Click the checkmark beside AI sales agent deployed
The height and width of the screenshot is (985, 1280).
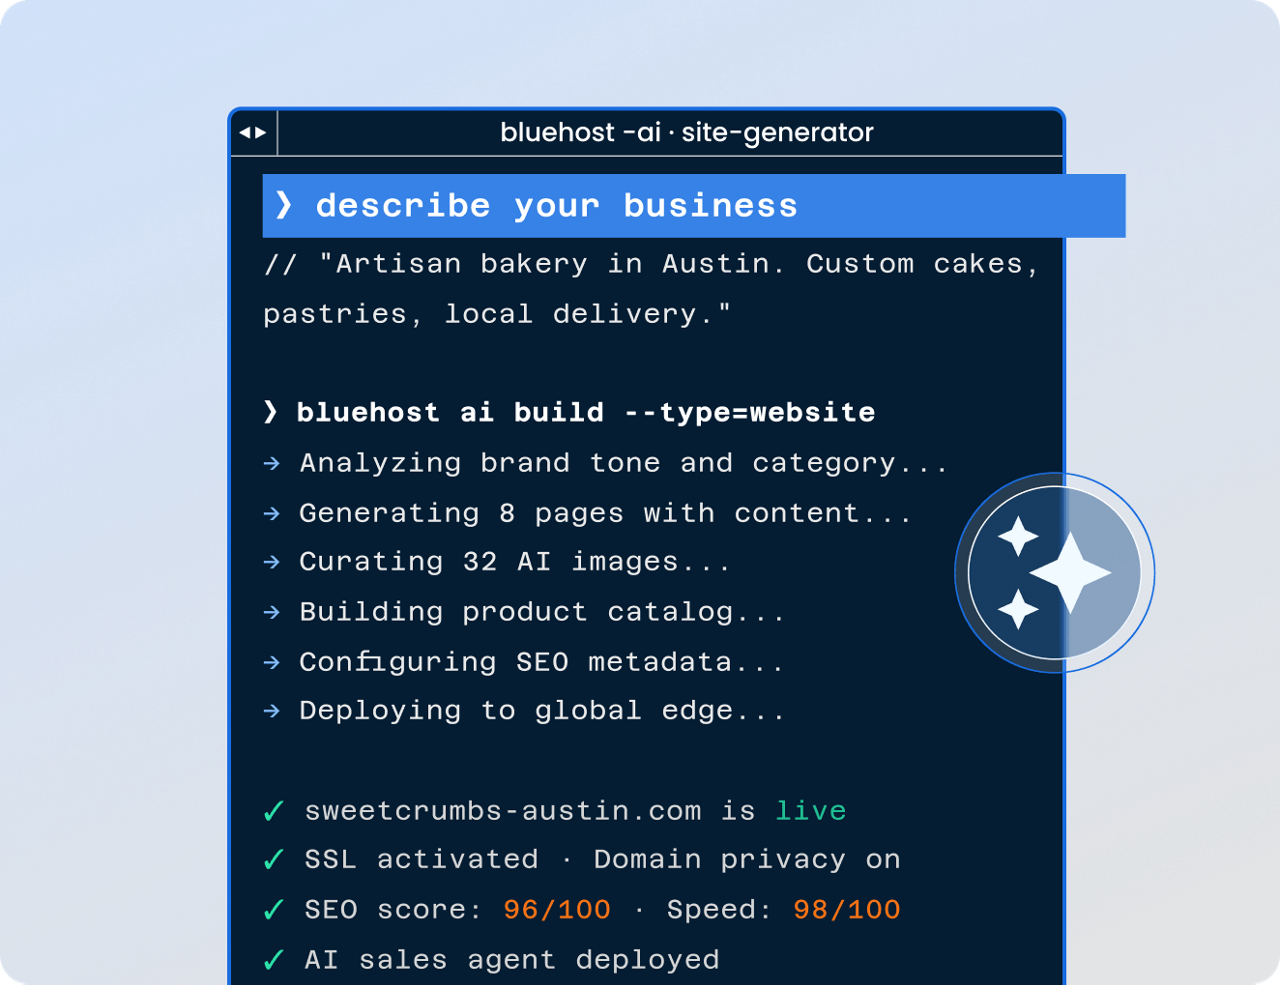[x=273, y=960]
